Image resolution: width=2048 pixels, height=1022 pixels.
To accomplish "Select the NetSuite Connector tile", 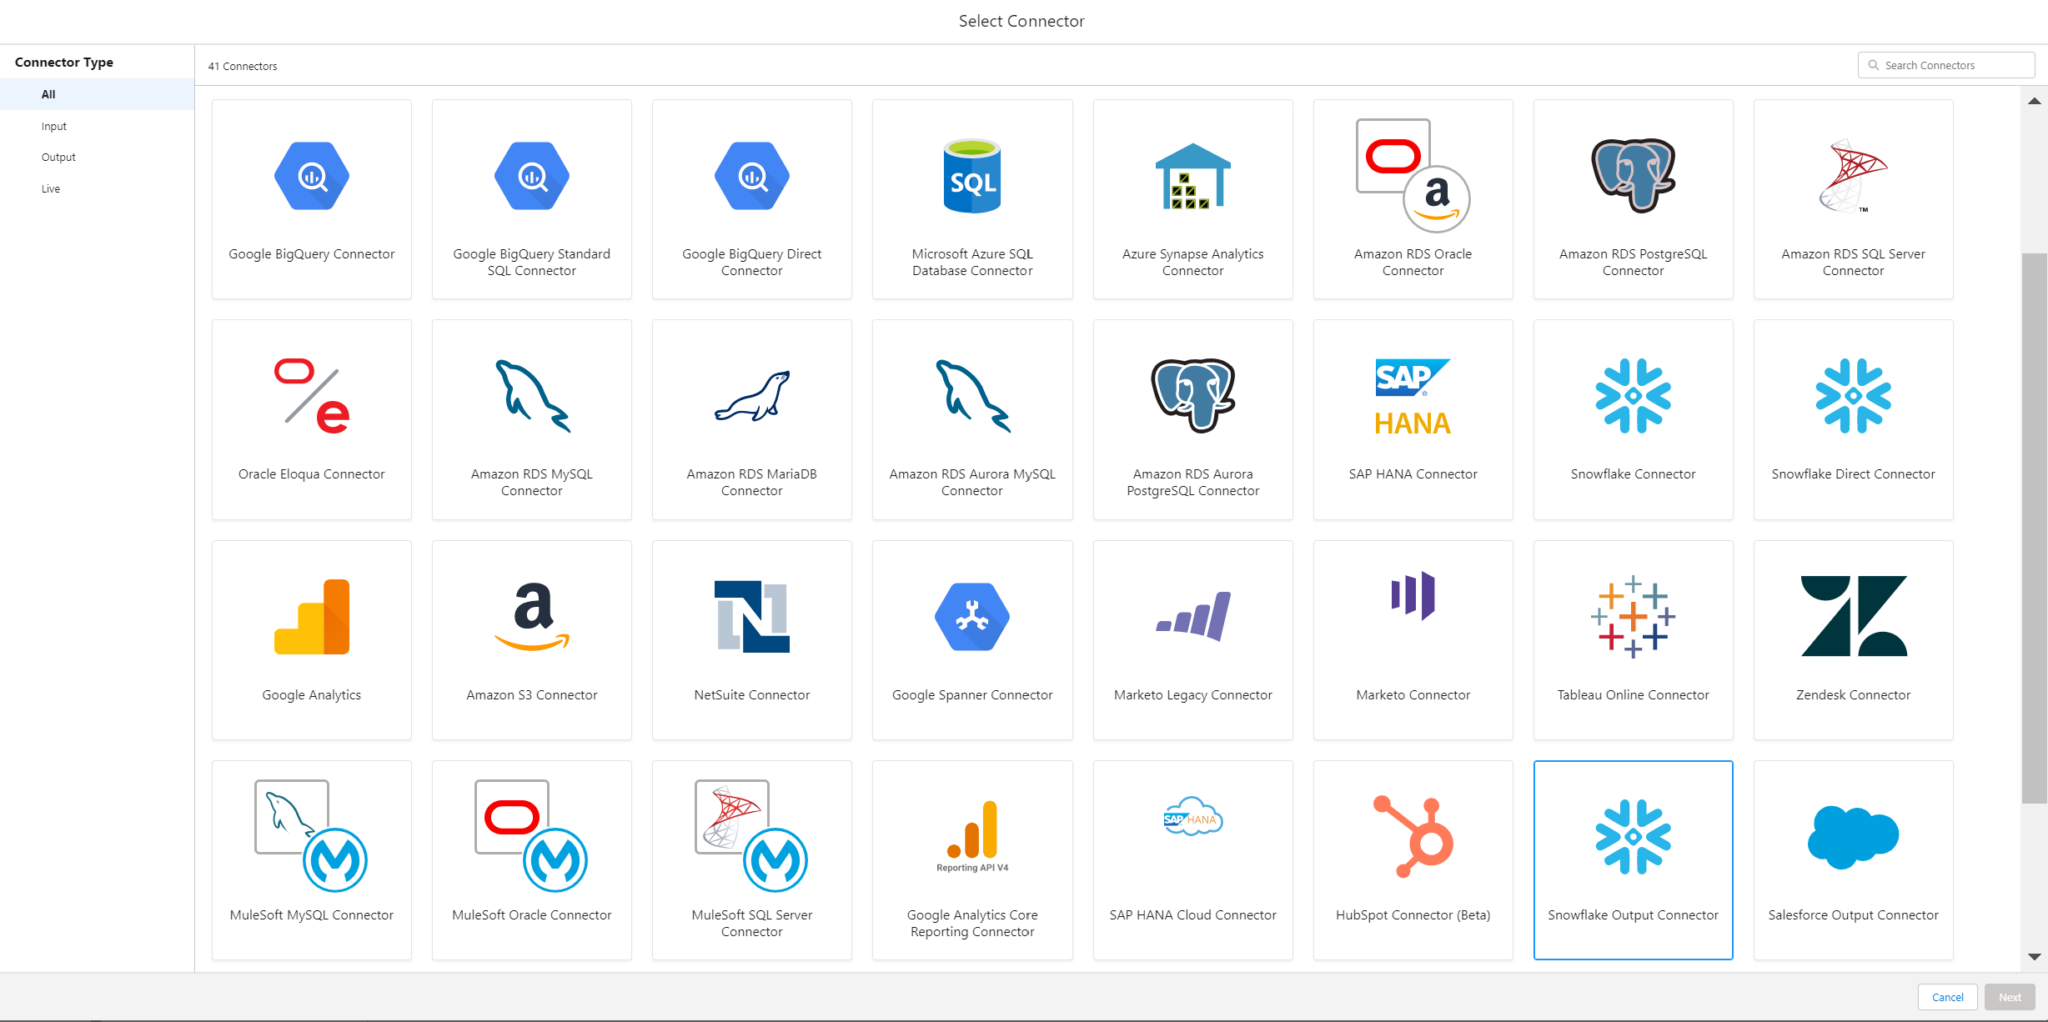I will (751, 640).
